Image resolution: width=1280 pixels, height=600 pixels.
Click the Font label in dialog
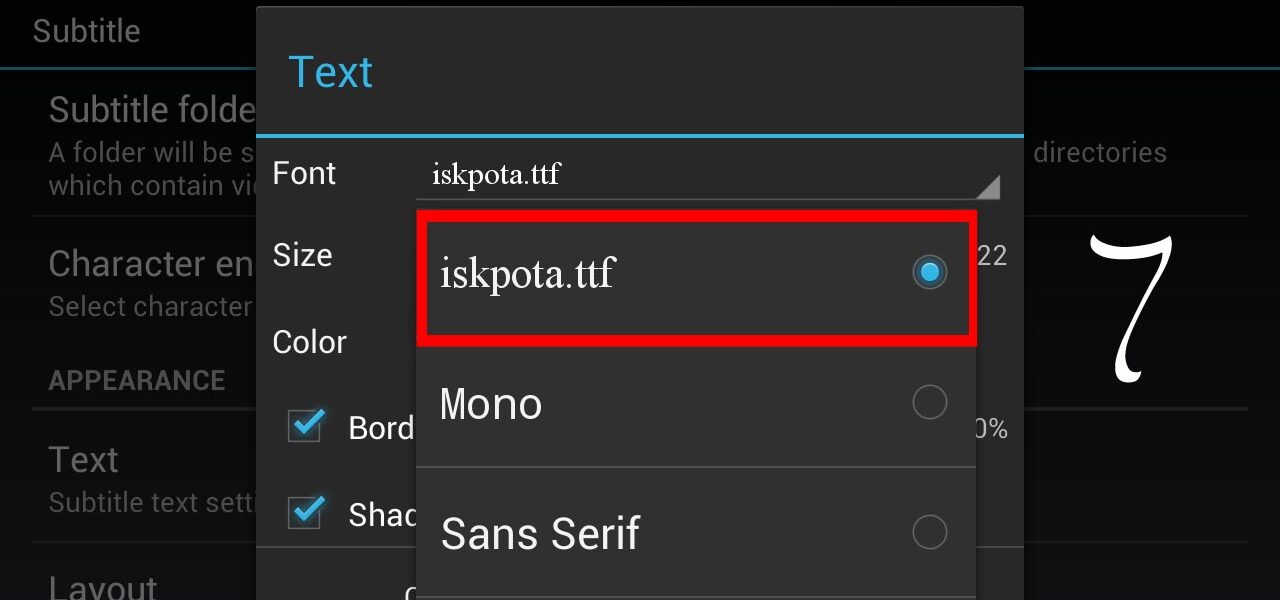click(x=304, y=173)
